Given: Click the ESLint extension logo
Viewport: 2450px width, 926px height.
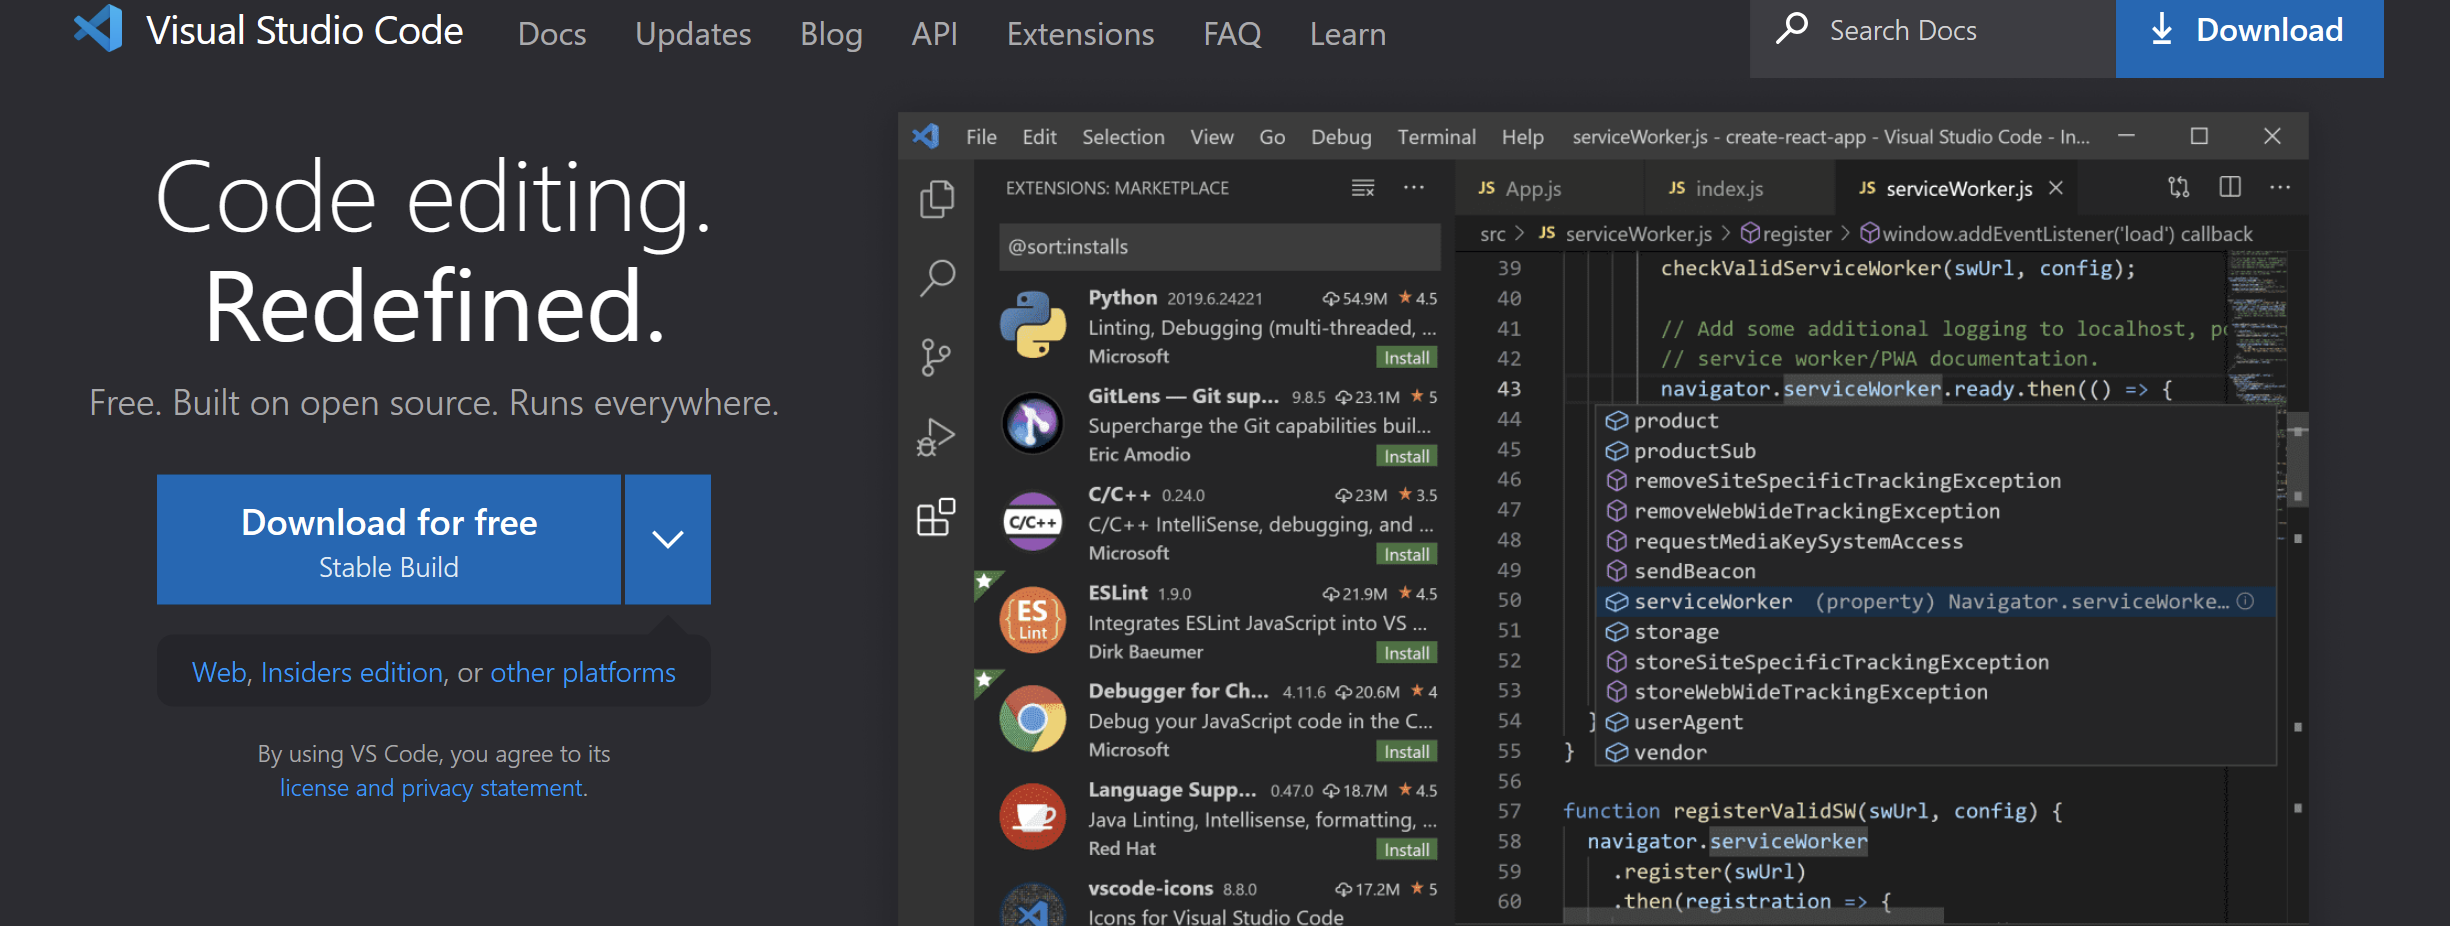Looking at the screenshot, I should tap(1033, 619).
